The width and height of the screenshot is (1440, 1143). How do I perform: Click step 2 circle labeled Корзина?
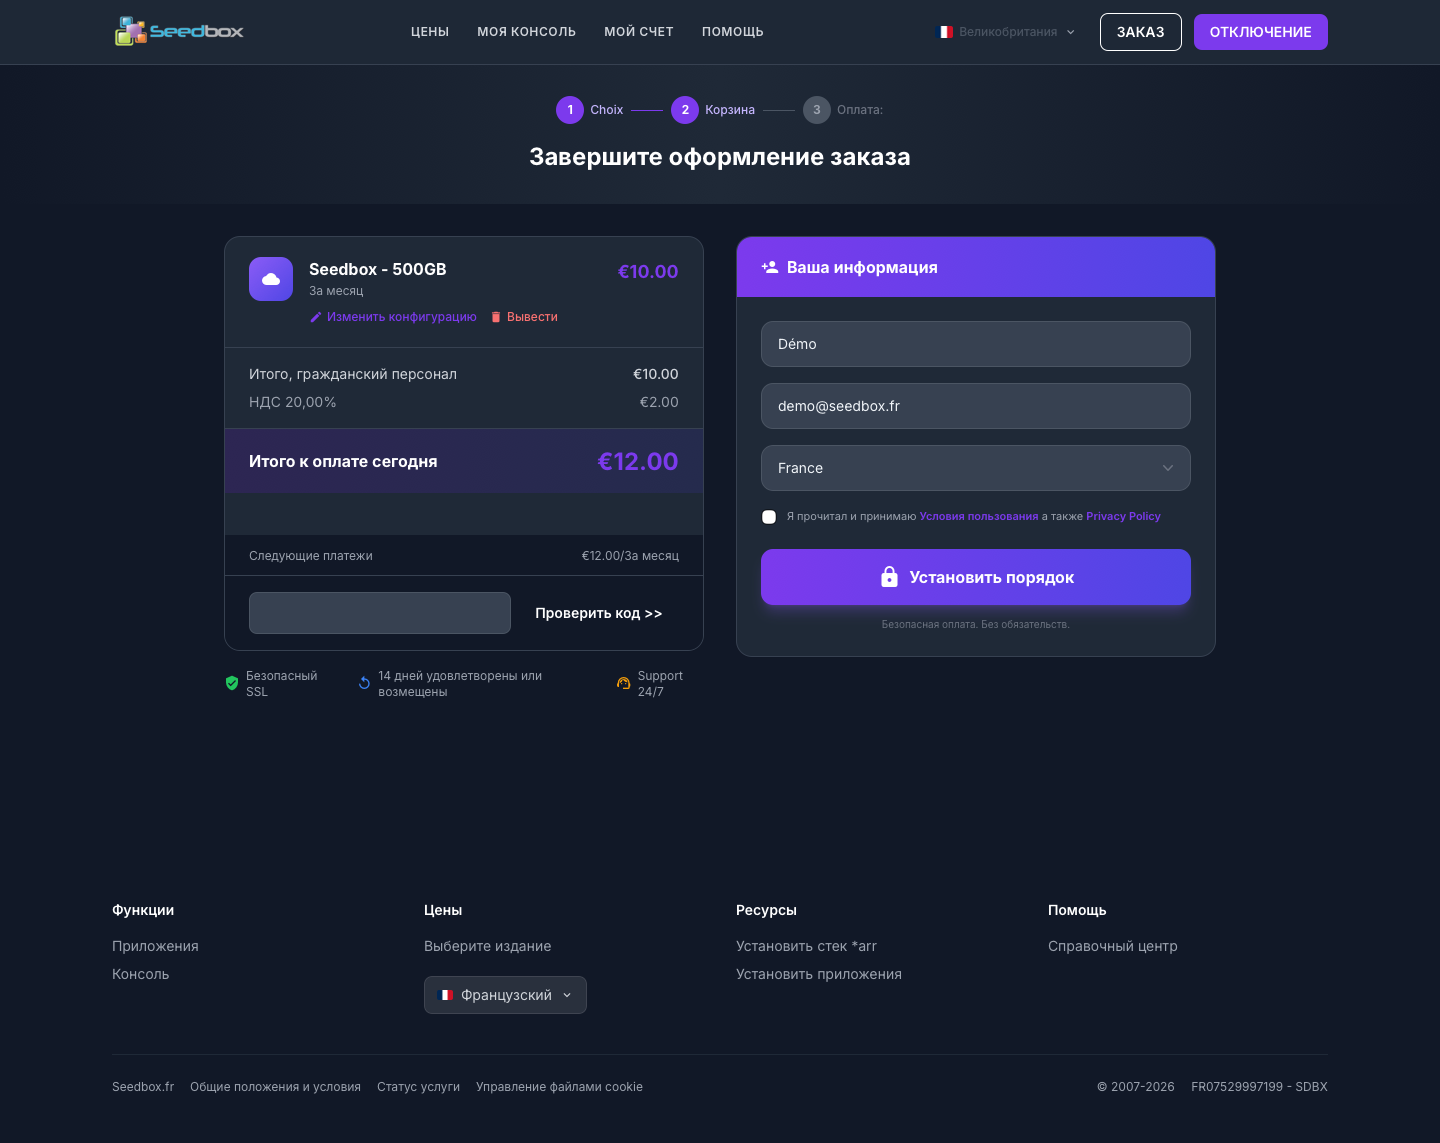pos(685,110)
